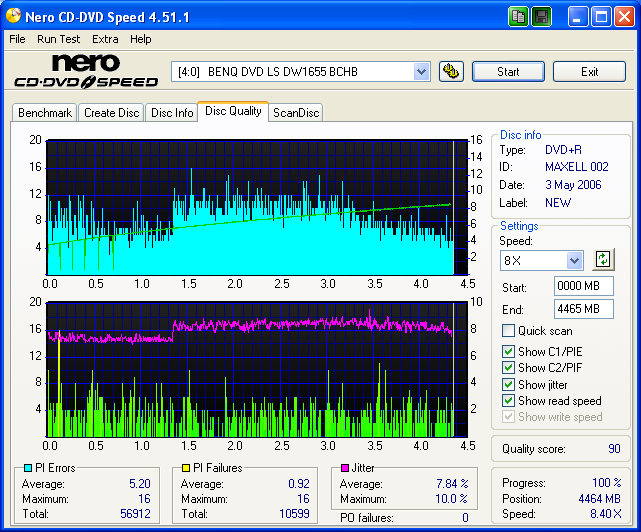Click the Nero CD-DVD Speed logo
The width and height of the screenshot is (641, 532).
point(85,72)
